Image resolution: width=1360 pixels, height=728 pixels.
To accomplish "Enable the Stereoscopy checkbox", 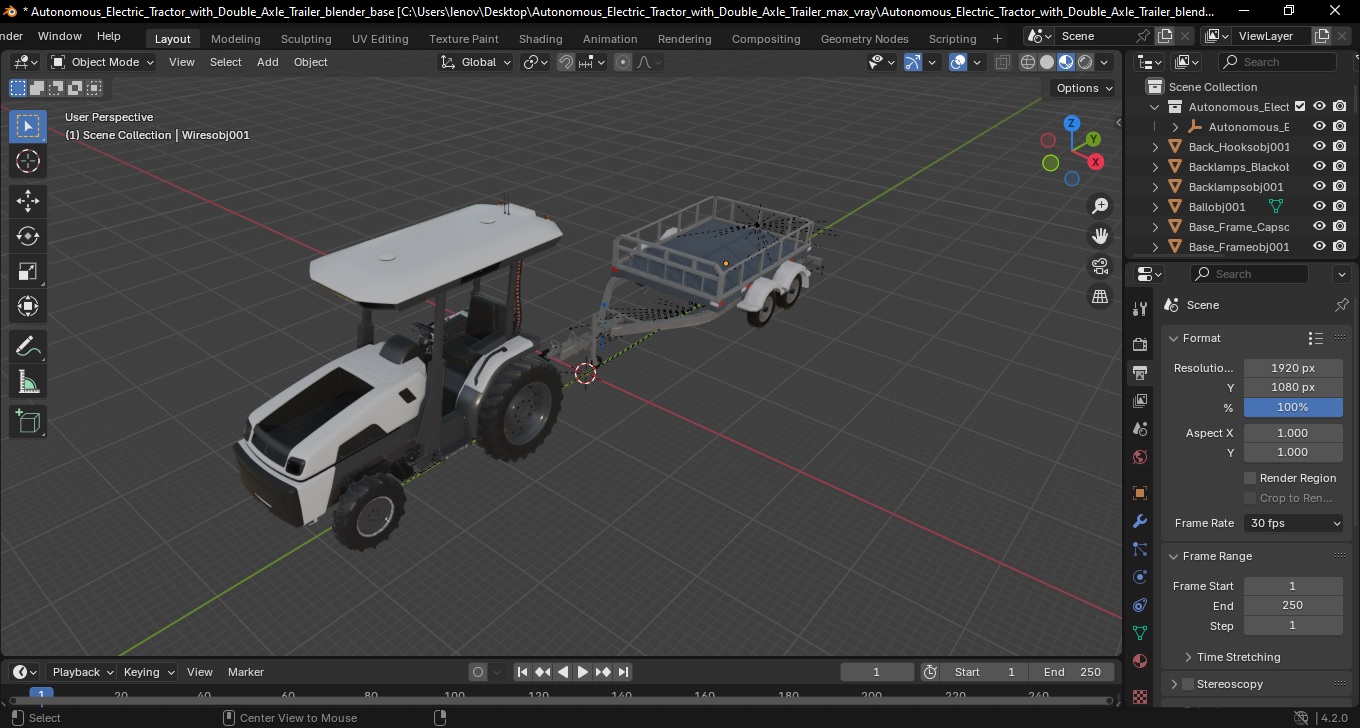I will (1188, 684).
